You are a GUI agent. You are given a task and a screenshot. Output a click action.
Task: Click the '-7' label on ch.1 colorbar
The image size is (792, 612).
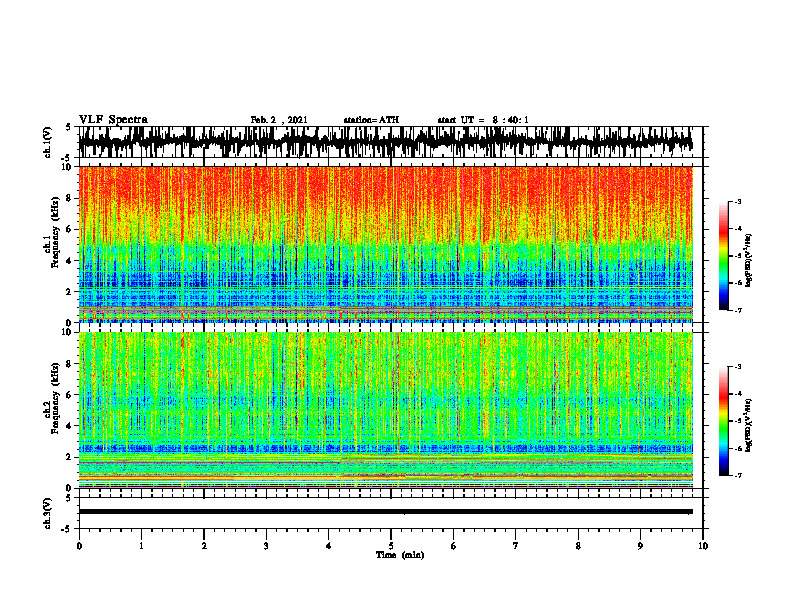738,310
